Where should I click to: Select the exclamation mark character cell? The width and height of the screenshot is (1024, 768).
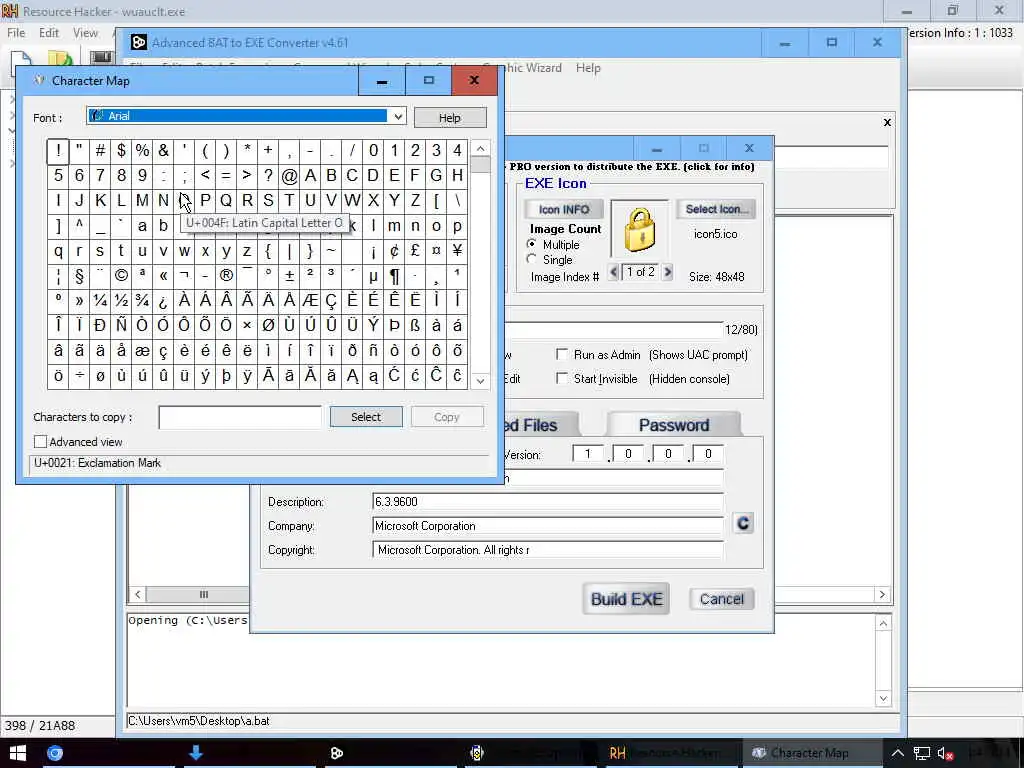point(58,151)
